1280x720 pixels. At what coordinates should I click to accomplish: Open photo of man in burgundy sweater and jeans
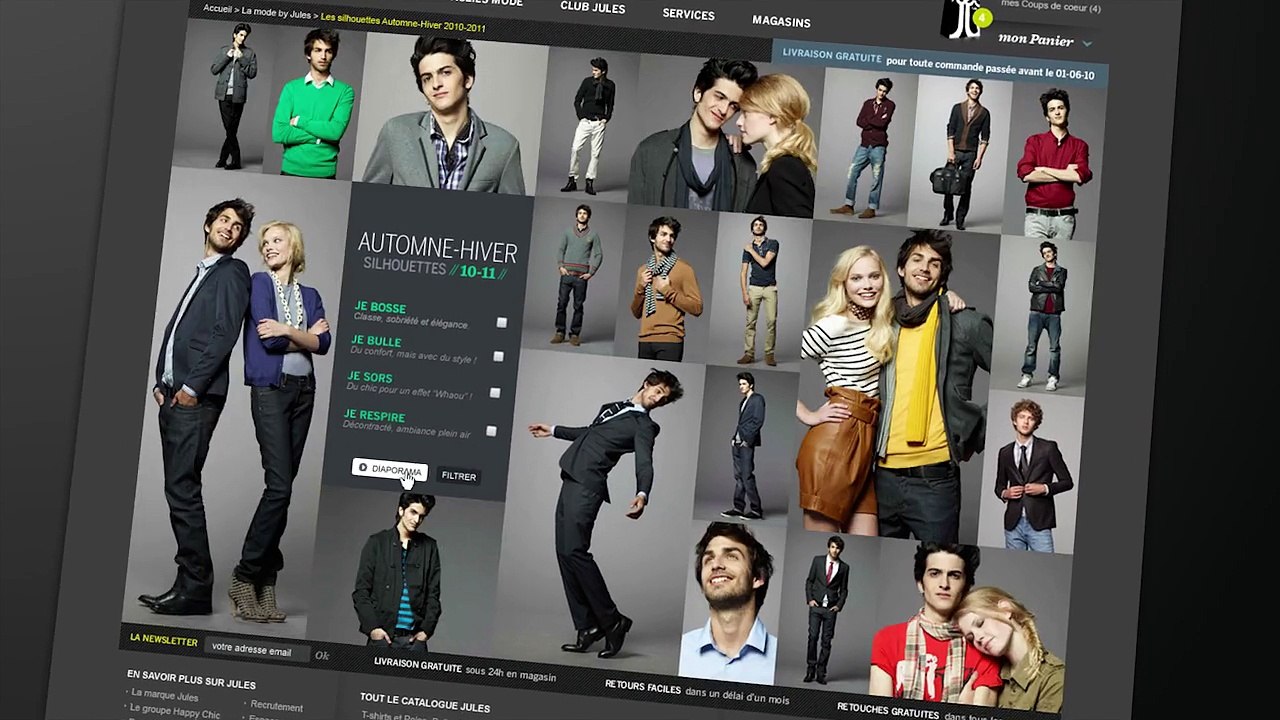click(x=867, y=146)
